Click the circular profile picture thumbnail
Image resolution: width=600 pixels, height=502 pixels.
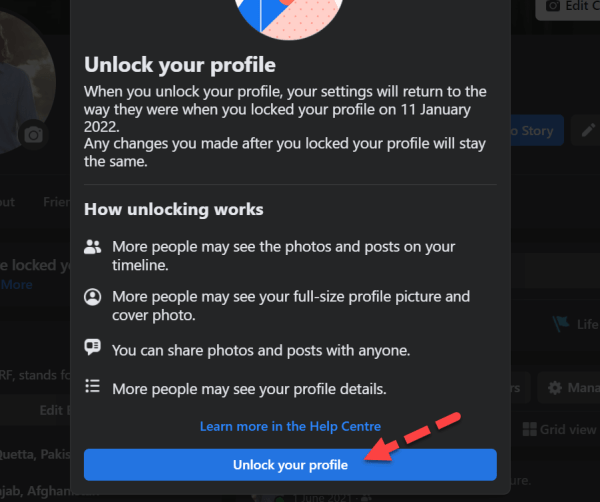click(25, 82)
